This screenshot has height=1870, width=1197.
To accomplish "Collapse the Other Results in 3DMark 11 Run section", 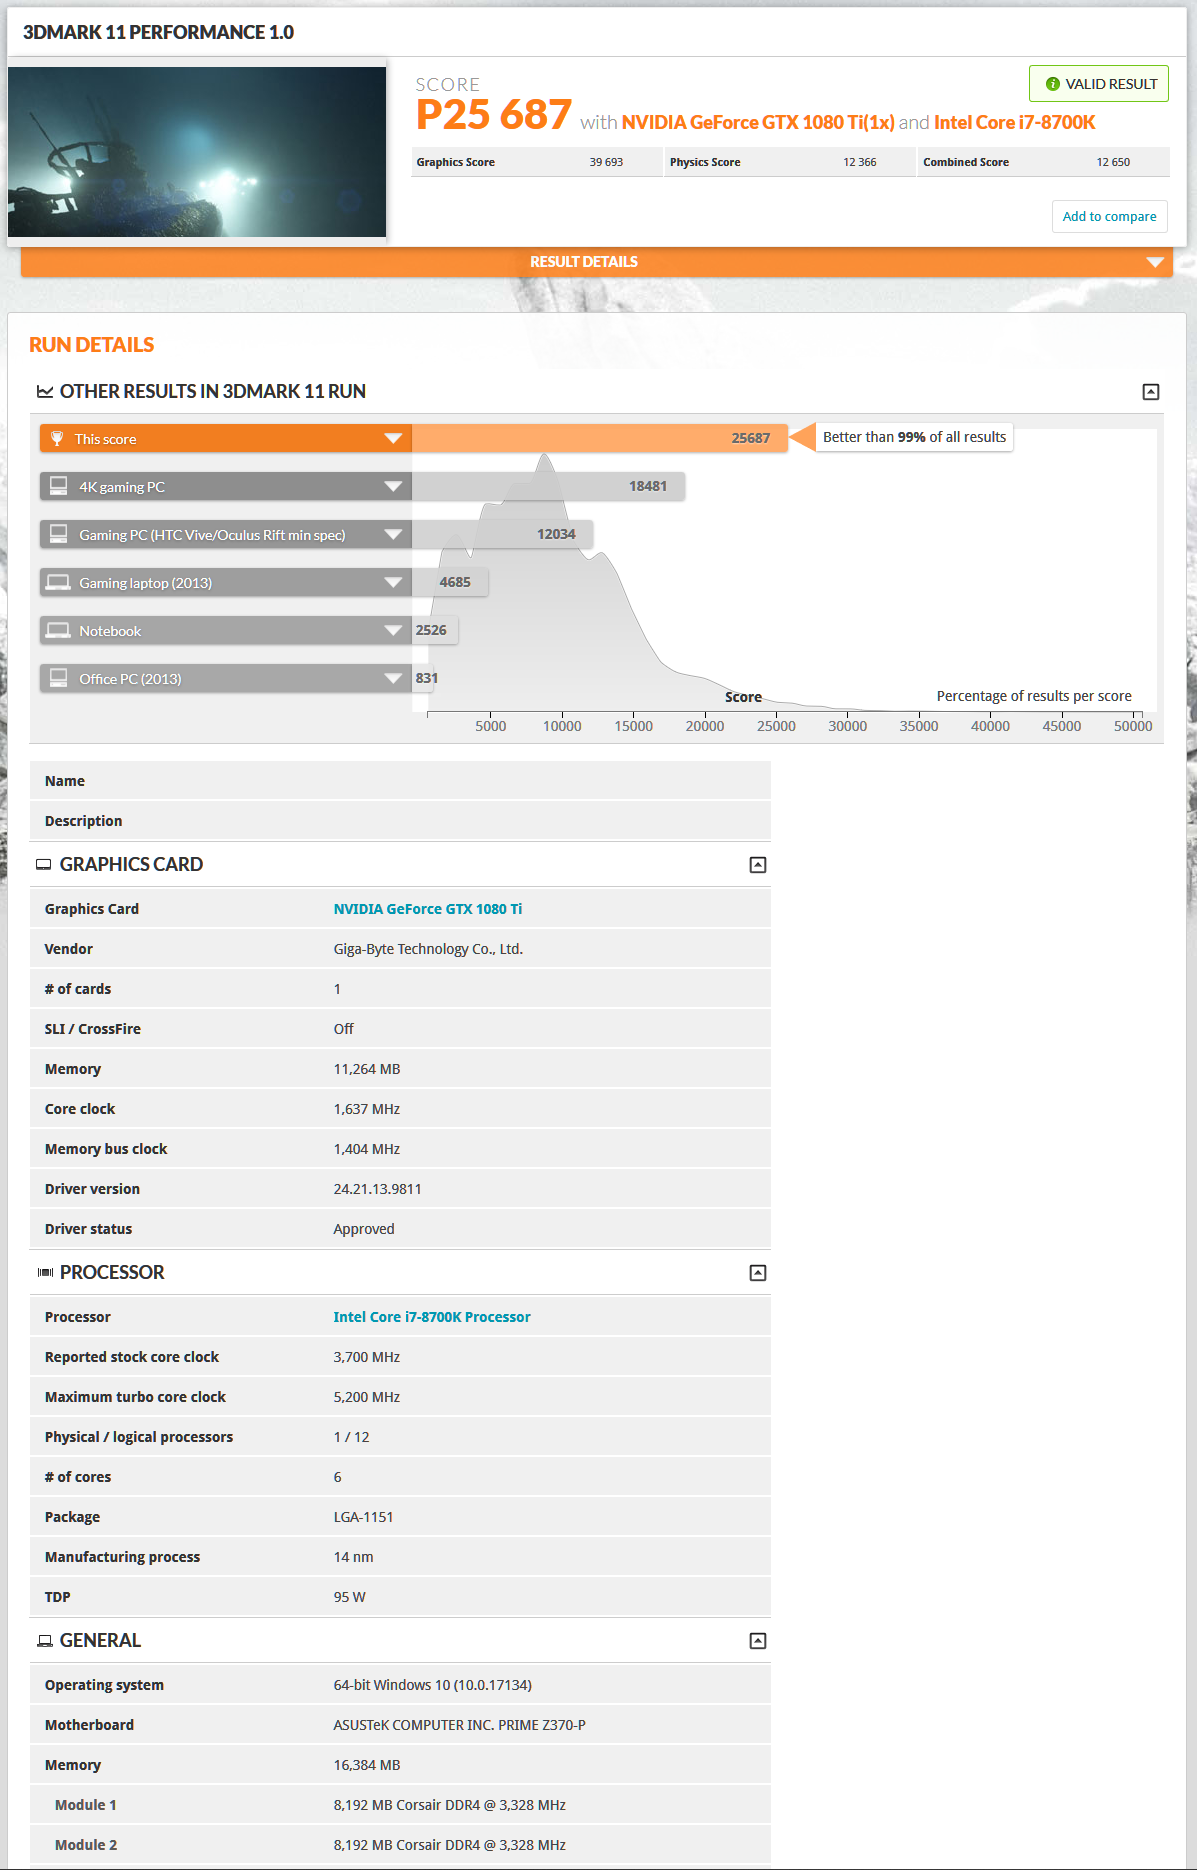I will [1151, 392].
